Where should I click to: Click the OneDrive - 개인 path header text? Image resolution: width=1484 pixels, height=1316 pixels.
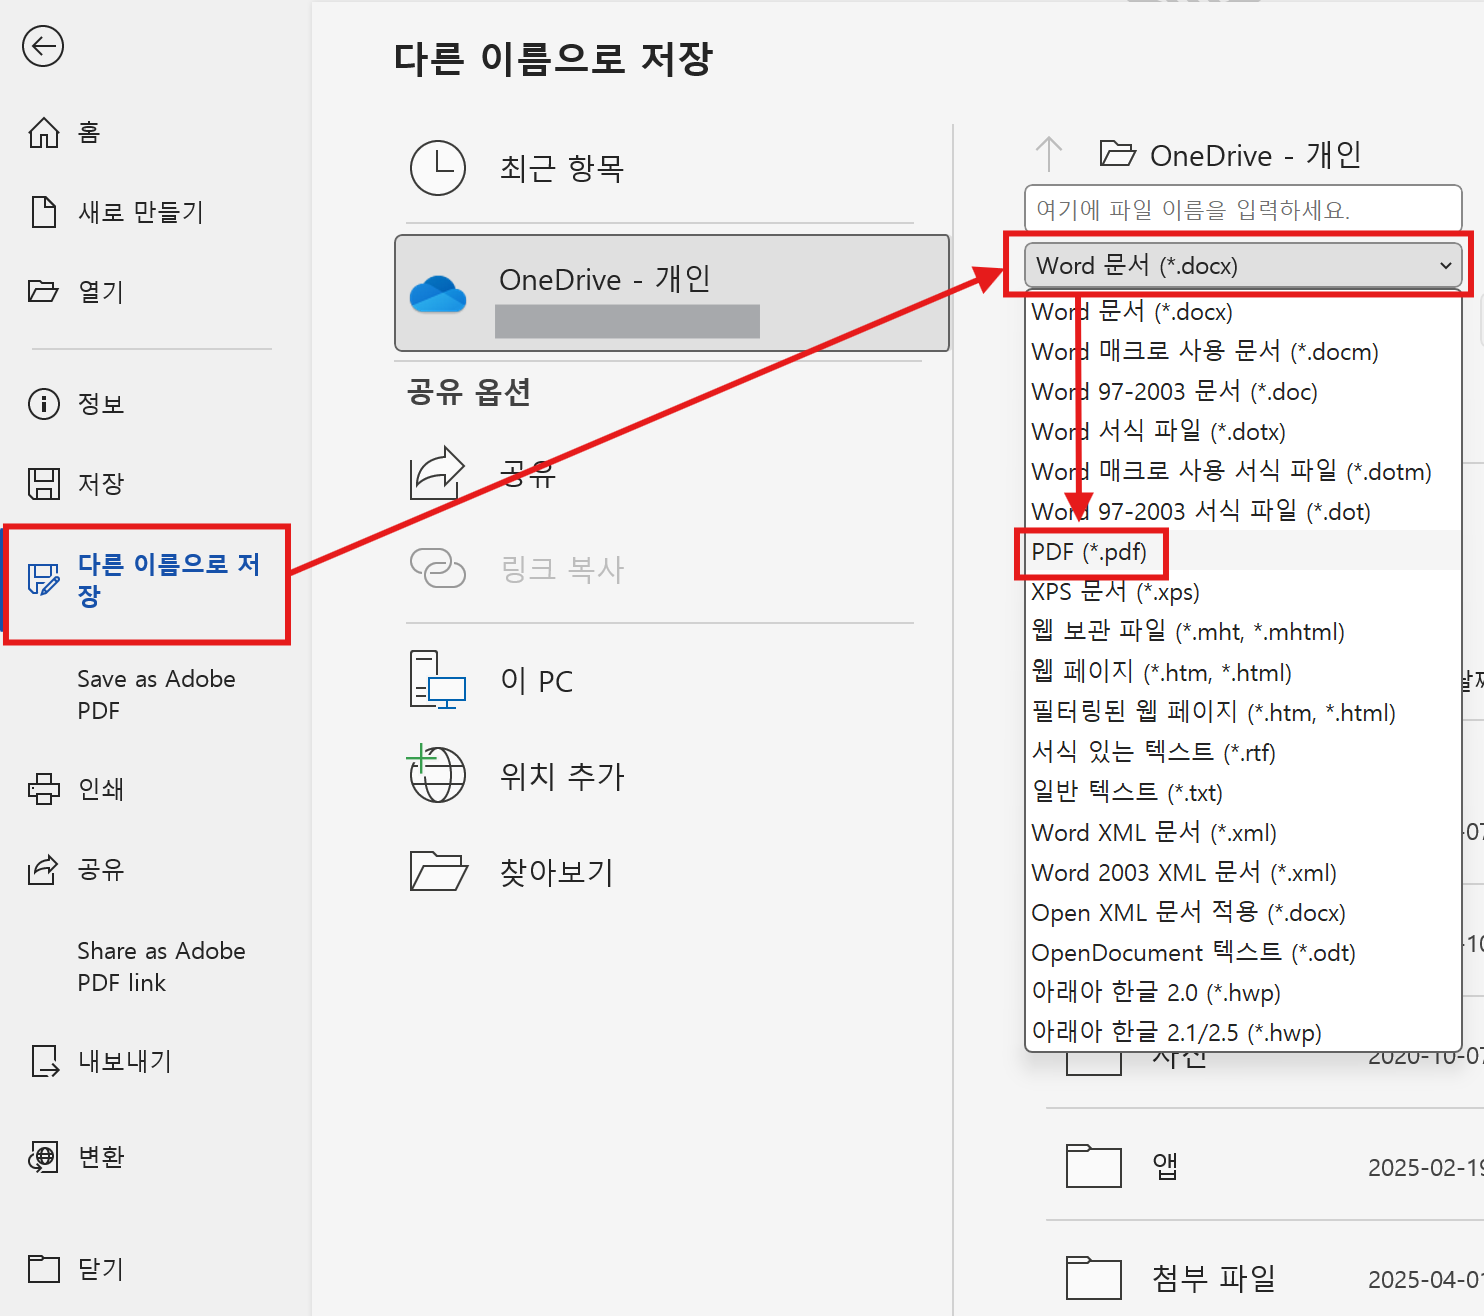pyautogui.click(x=1256, y=155)
